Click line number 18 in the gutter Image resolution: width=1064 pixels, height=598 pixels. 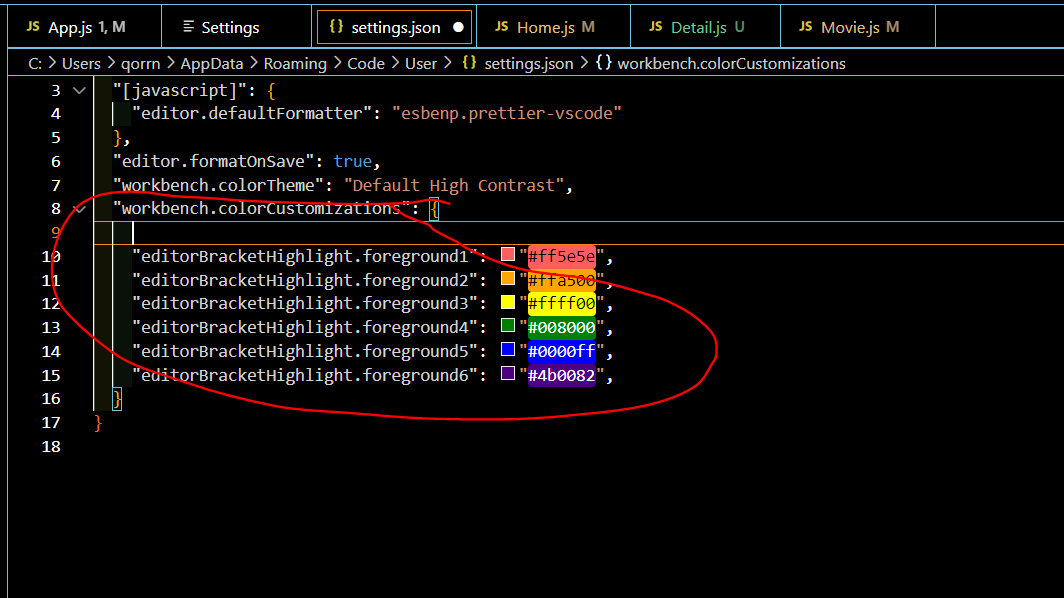click(x=51, y=446)
